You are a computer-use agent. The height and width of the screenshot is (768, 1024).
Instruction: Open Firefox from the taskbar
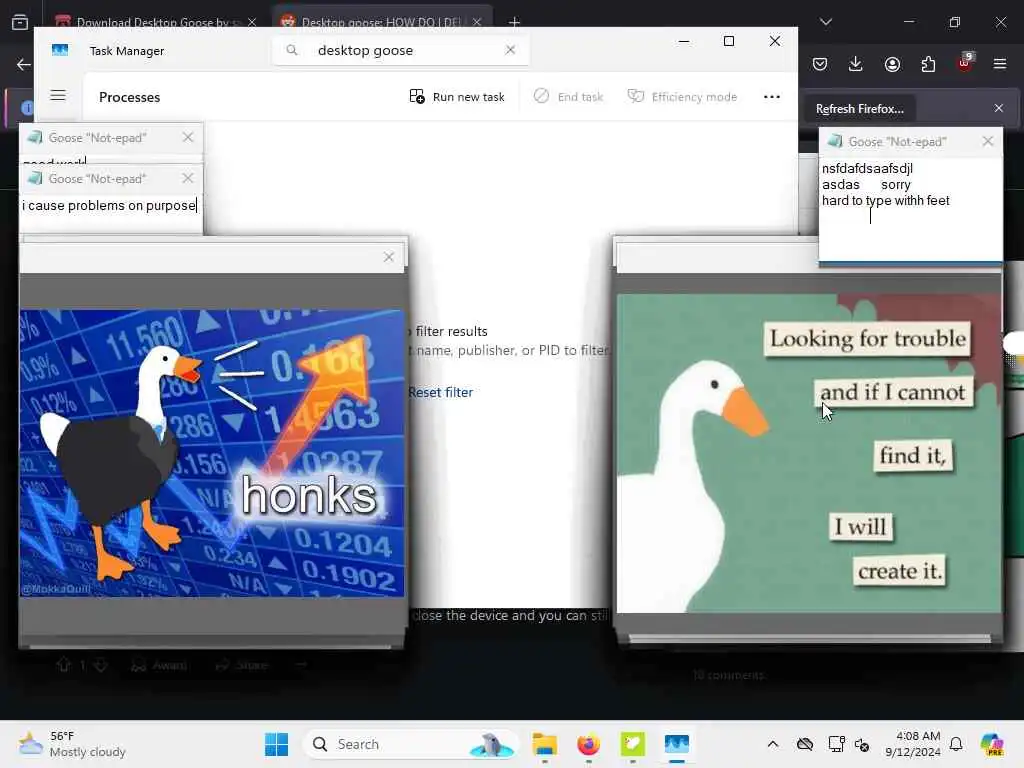[588, 744]
